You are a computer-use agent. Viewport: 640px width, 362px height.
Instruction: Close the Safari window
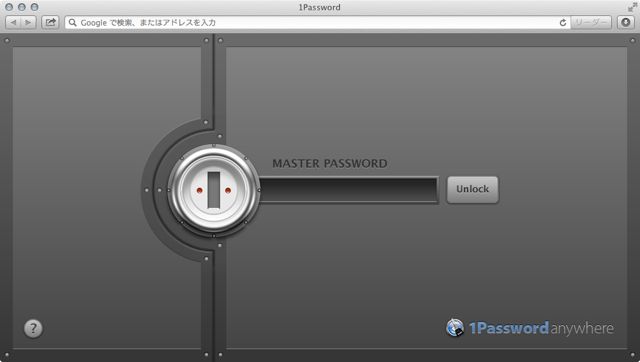(x=9, y=7)
